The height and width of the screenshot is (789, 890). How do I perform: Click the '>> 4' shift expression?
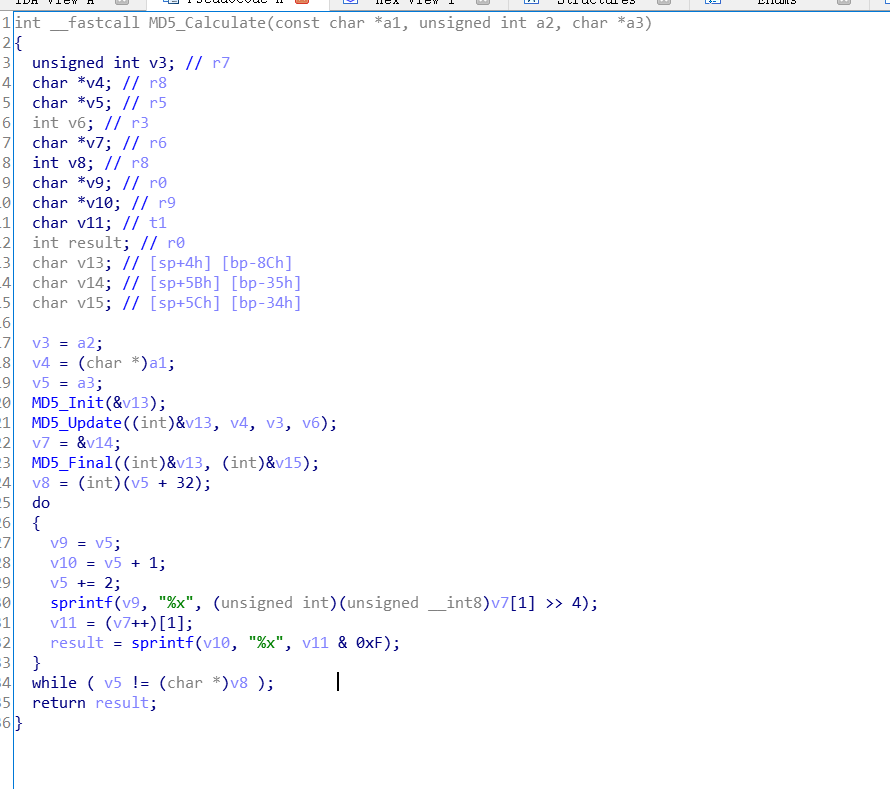564,603
